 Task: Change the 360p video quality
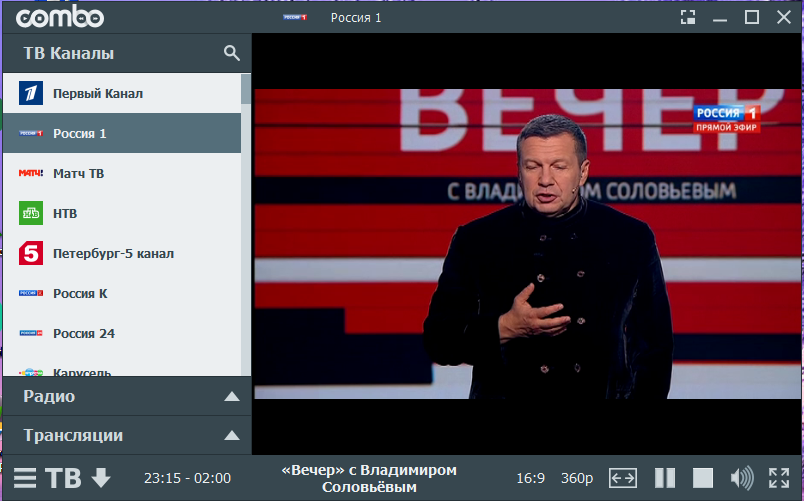point(577,478)
